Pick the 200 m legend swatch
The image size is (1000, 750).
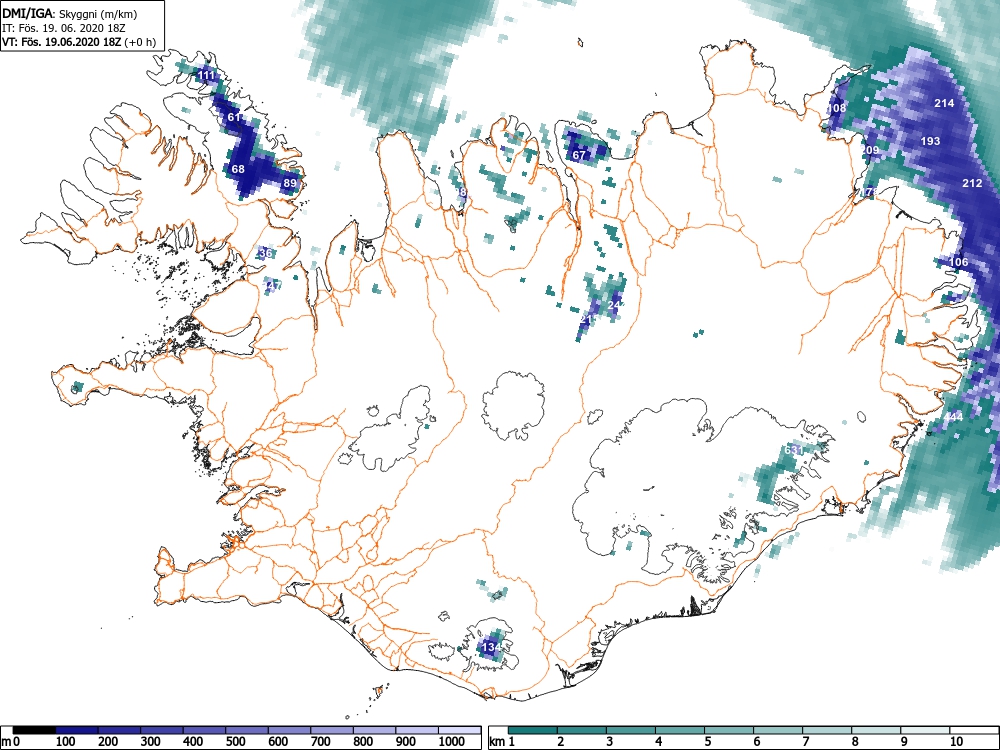[119, 730]
